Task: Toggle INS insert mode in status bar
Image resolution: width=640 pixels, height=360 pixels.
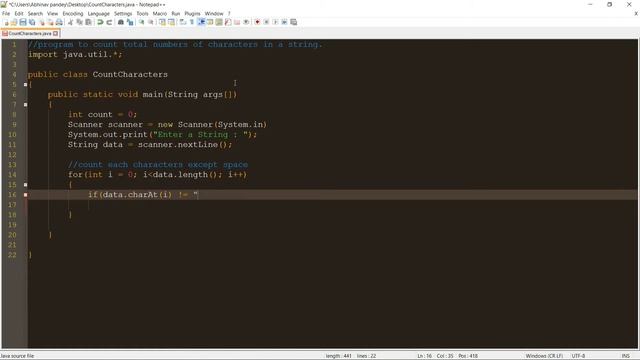Action: (x=625, y=356)
